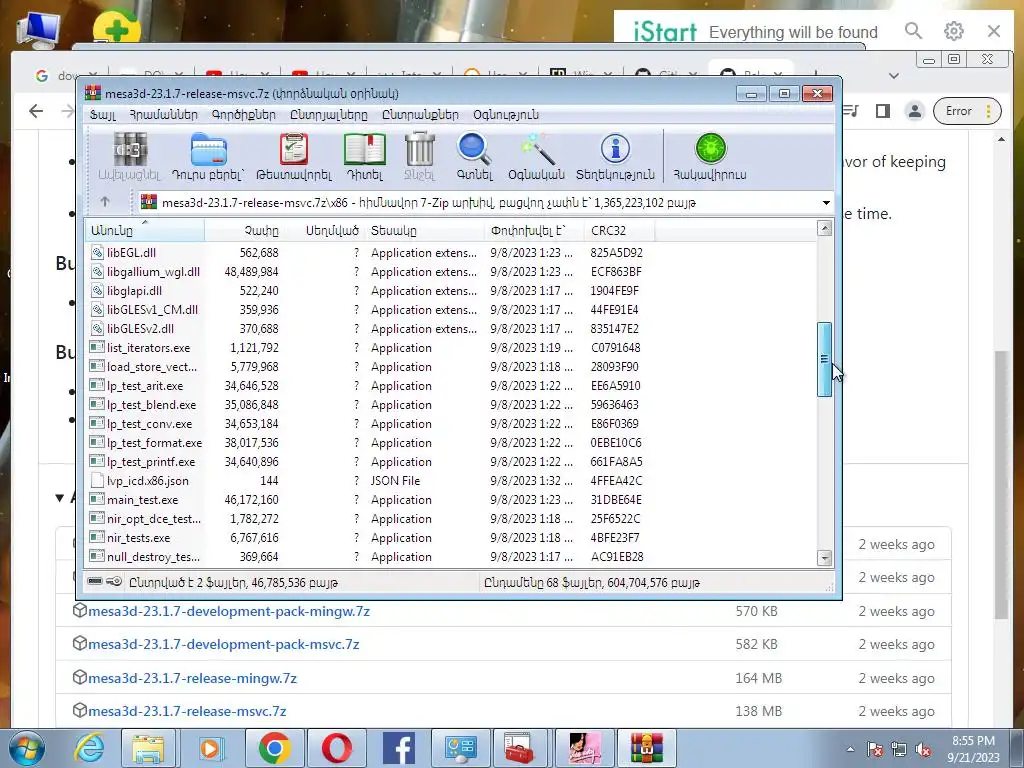Screen dimensions: 1024x768
Task: Open the mesa3d-23.1.7-development-pack-mingw.7z link
Action: click(229, 611)
